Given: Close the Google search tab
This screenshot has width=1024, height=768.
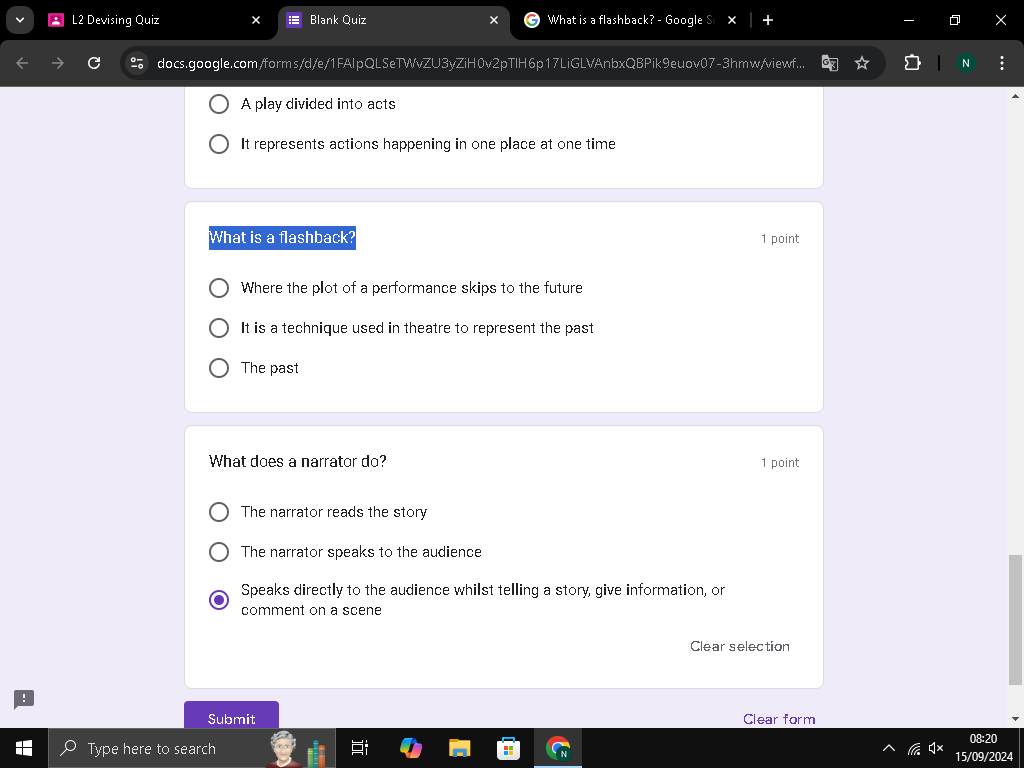Looking at the screenshot, I should (732, 20).
